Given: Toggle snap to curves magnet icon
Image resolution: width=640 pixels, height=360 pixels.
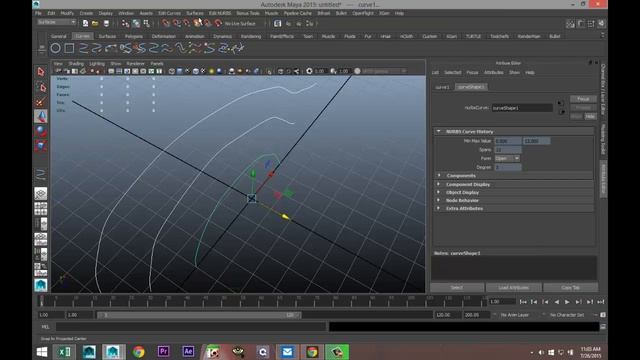Looking at the screenshot, I should pyautogui.click(x=176, y=24).
